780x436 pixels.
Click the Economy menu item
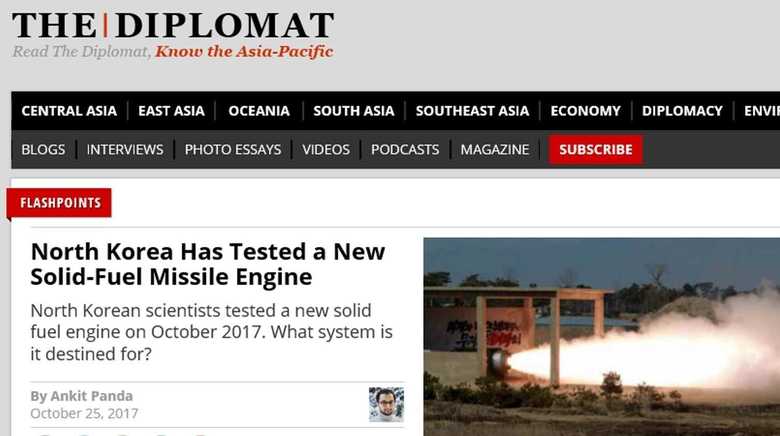point(585,110)
